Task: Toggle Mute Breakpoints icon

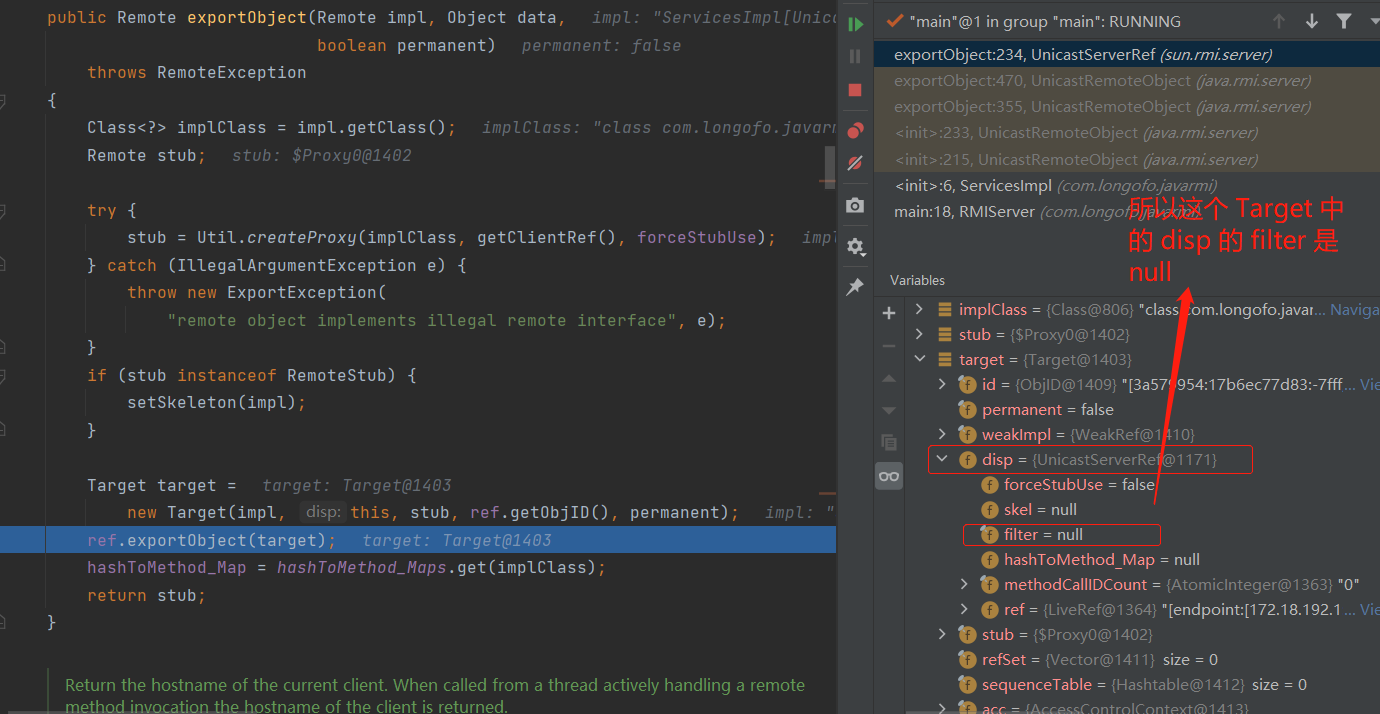Action: 855,162
